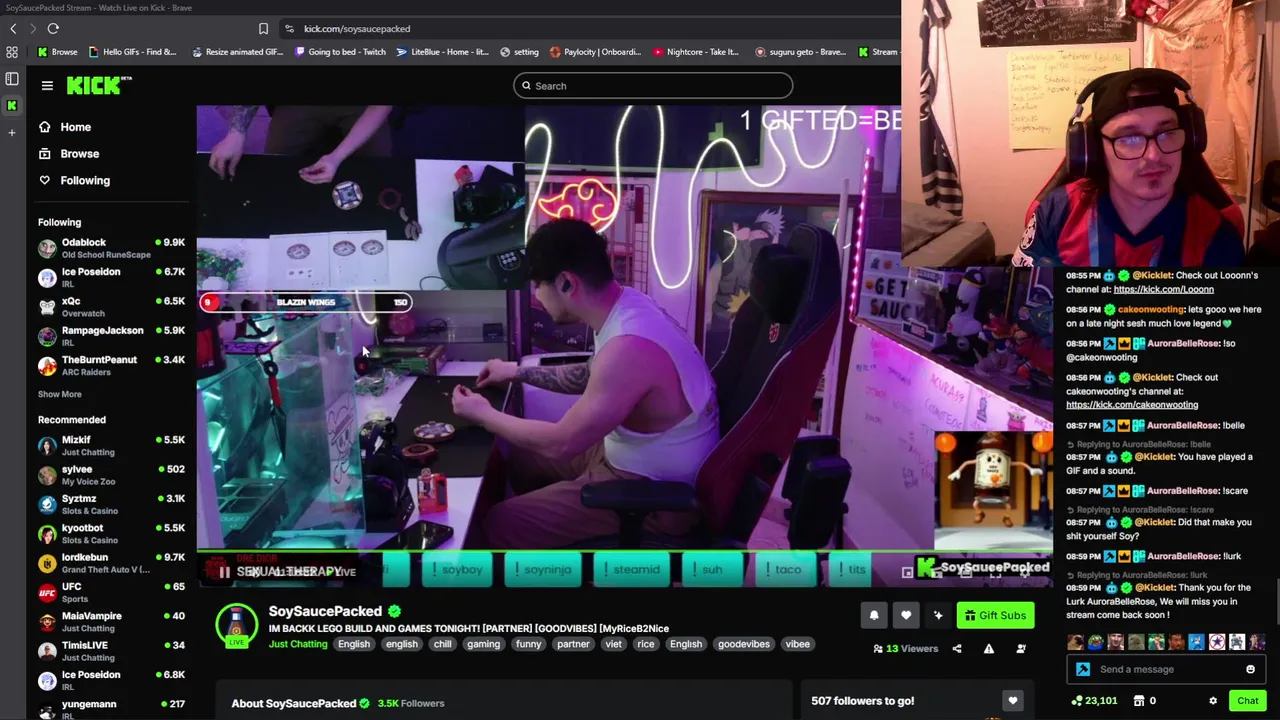Open xQc channel

click(110, 307)
